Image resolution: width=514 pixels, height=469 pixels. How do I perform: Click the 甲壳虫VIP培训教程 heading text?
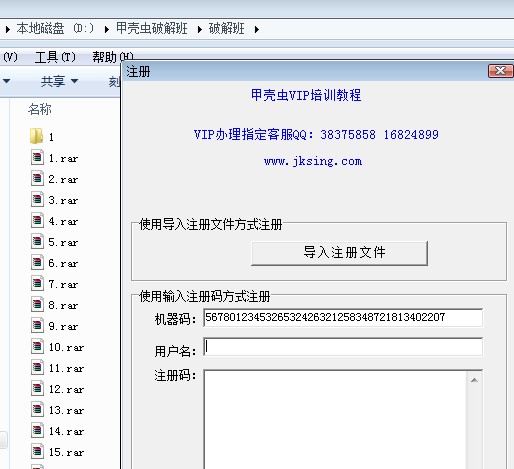306,95
